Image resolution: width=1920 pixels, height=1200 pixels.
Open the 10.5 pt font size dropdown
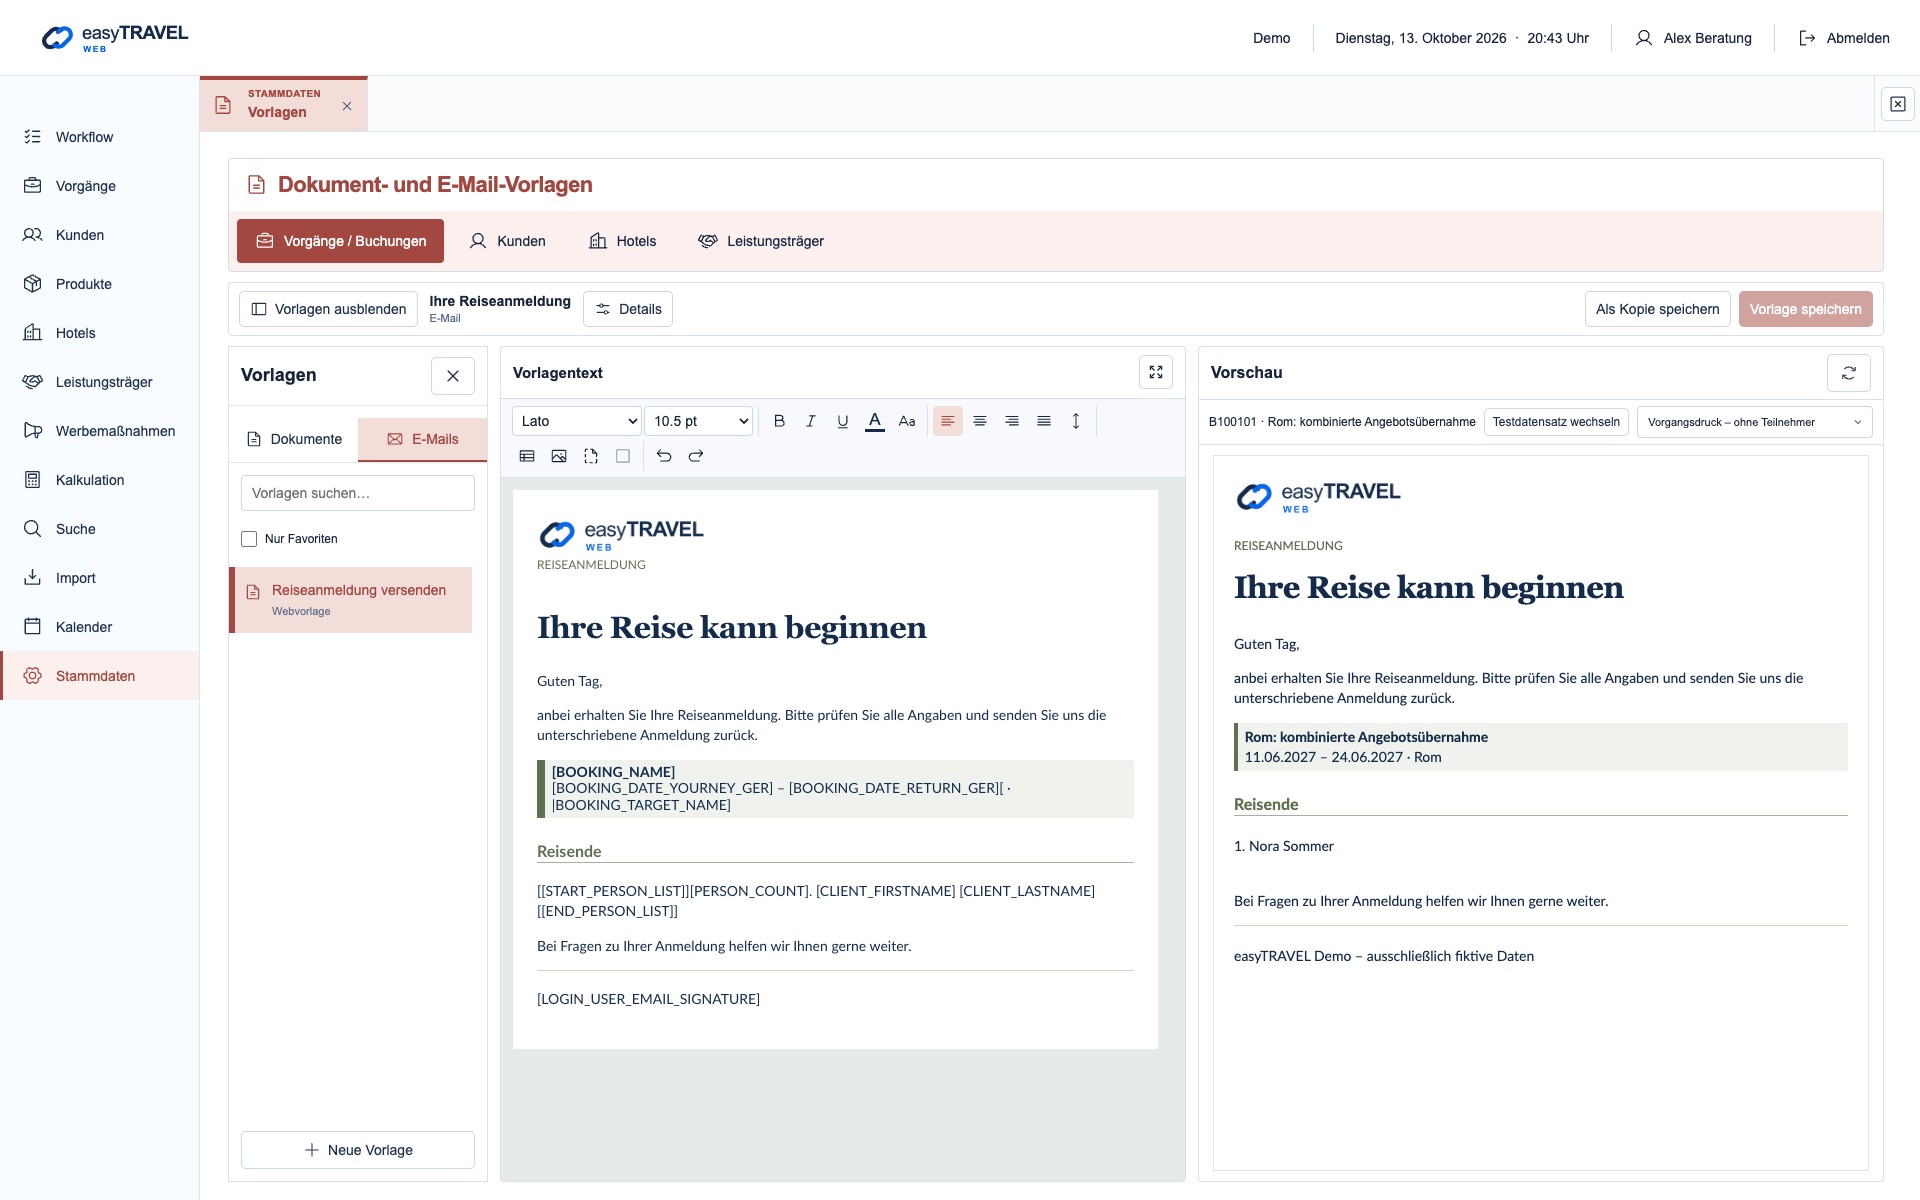(699, 421)
